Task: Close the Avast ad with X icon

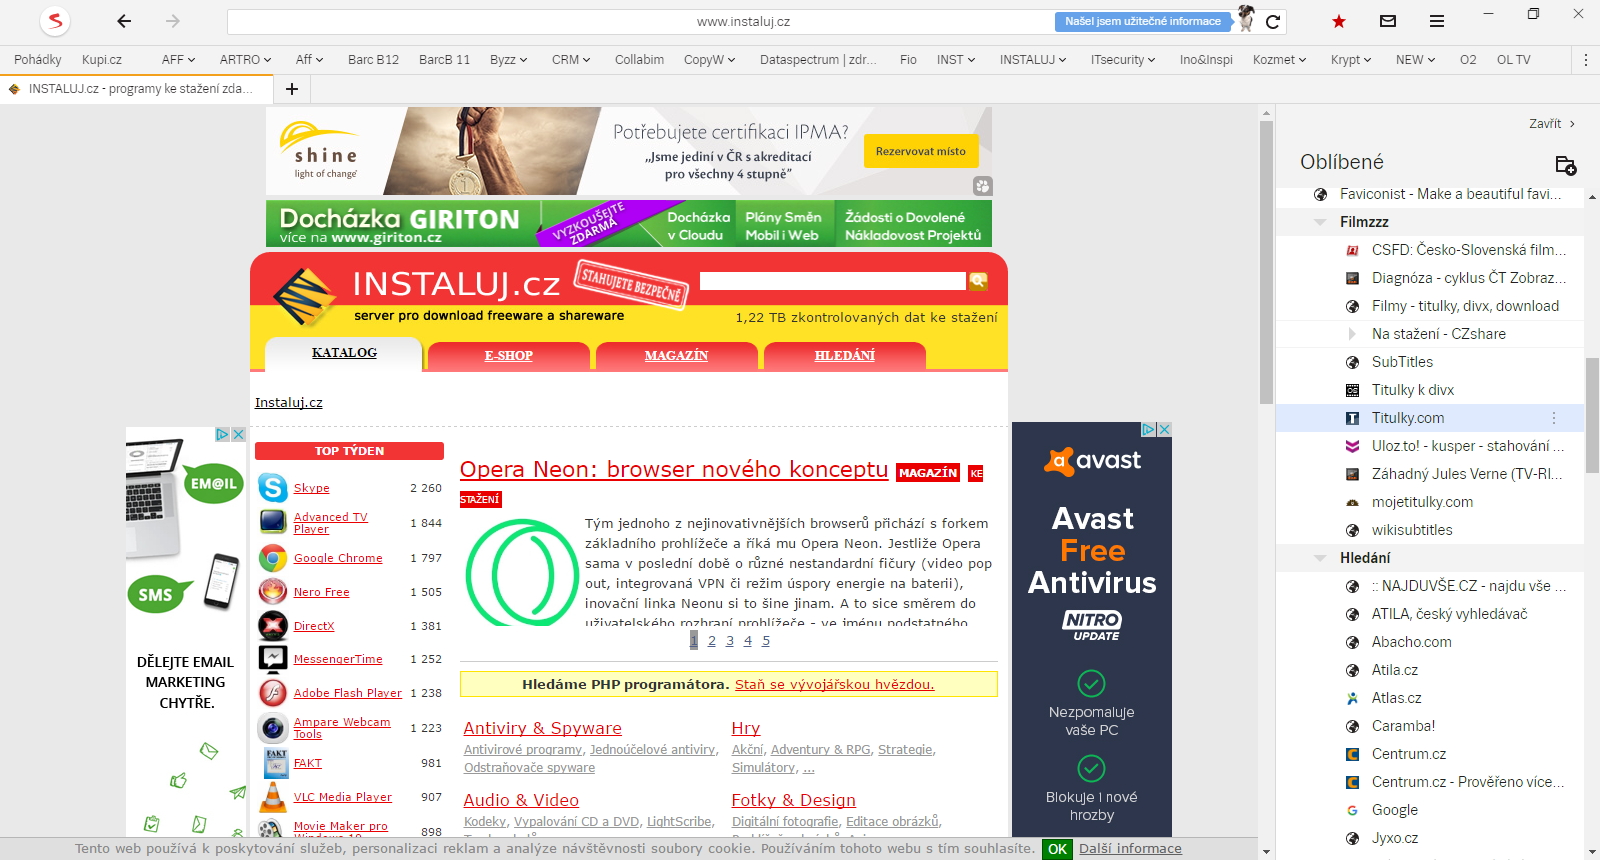Action: pos(1164,429)
